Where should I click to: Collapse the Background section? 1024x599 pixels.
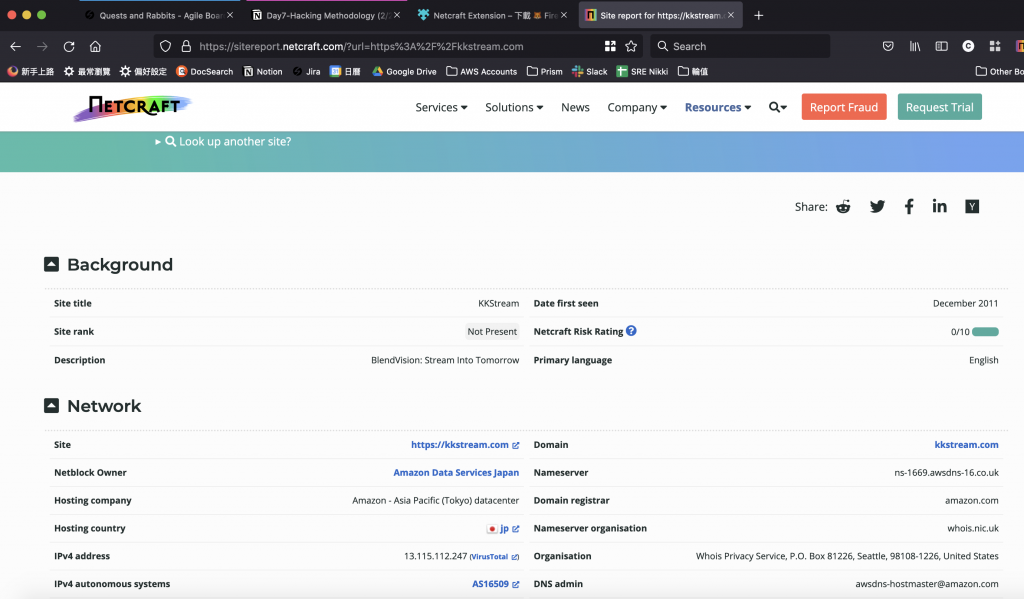tap(52, 264)
